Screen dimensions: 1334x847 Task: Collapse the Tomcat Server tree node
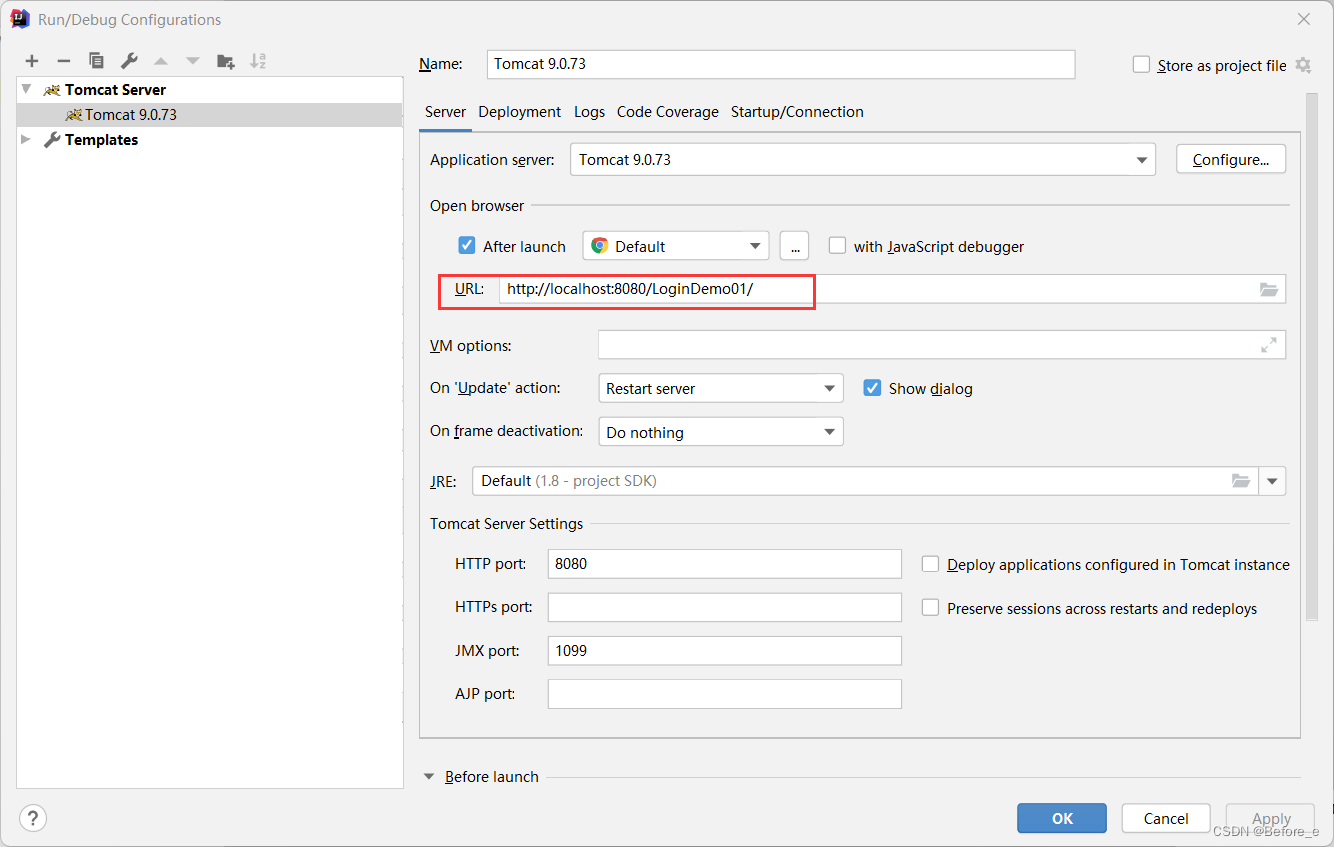click(x=27, y=89)
